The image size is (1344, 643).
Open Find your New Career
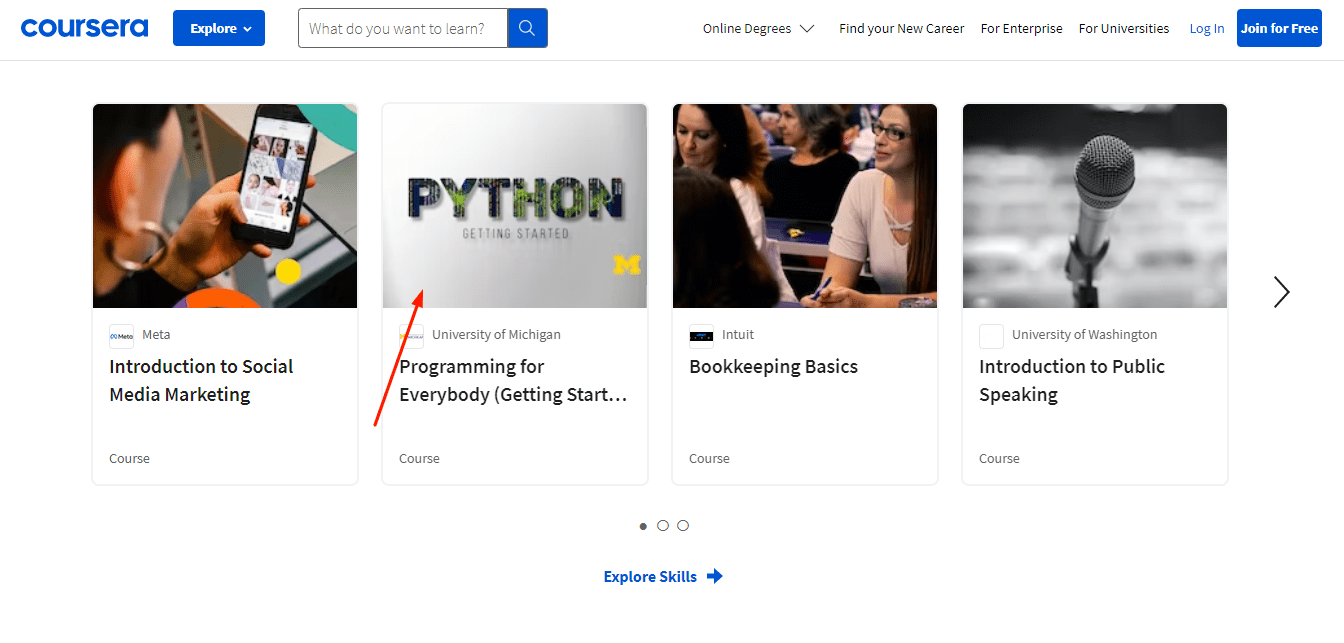click(x=900, y=28)
